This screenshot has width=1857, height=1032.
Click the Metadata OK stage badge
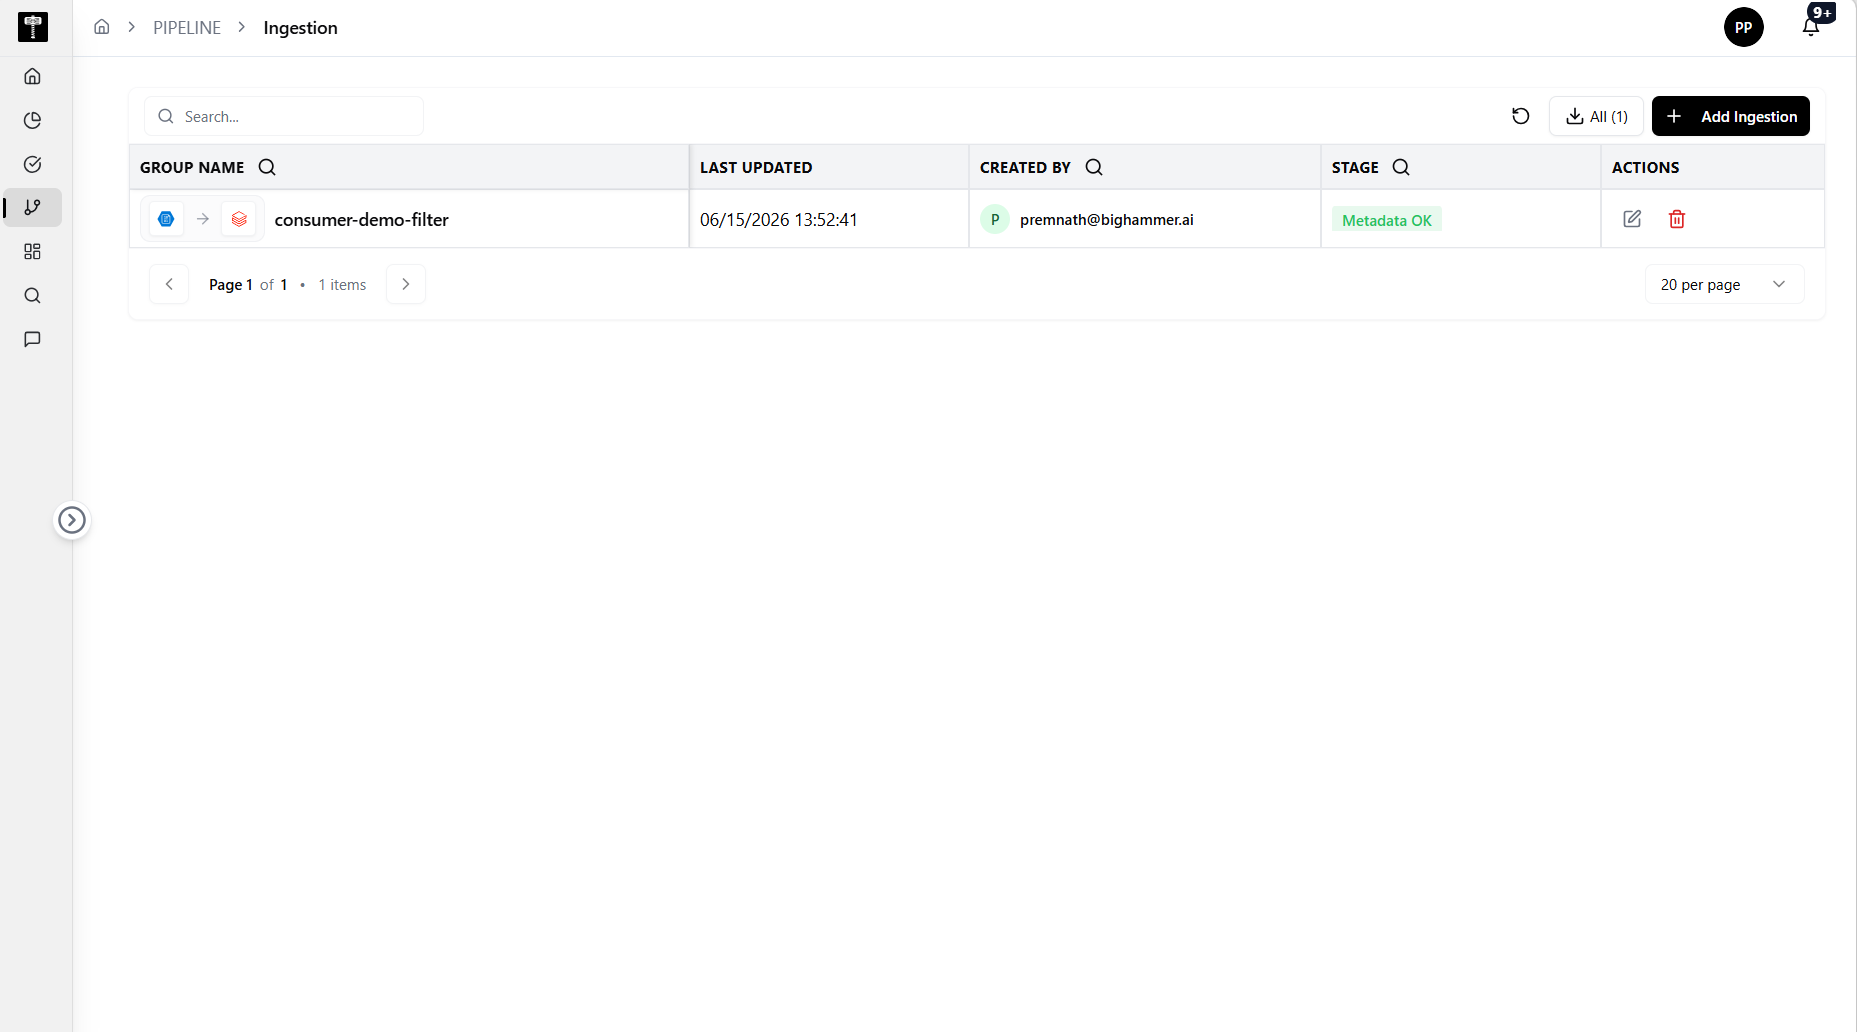(x=1386, y=220)
